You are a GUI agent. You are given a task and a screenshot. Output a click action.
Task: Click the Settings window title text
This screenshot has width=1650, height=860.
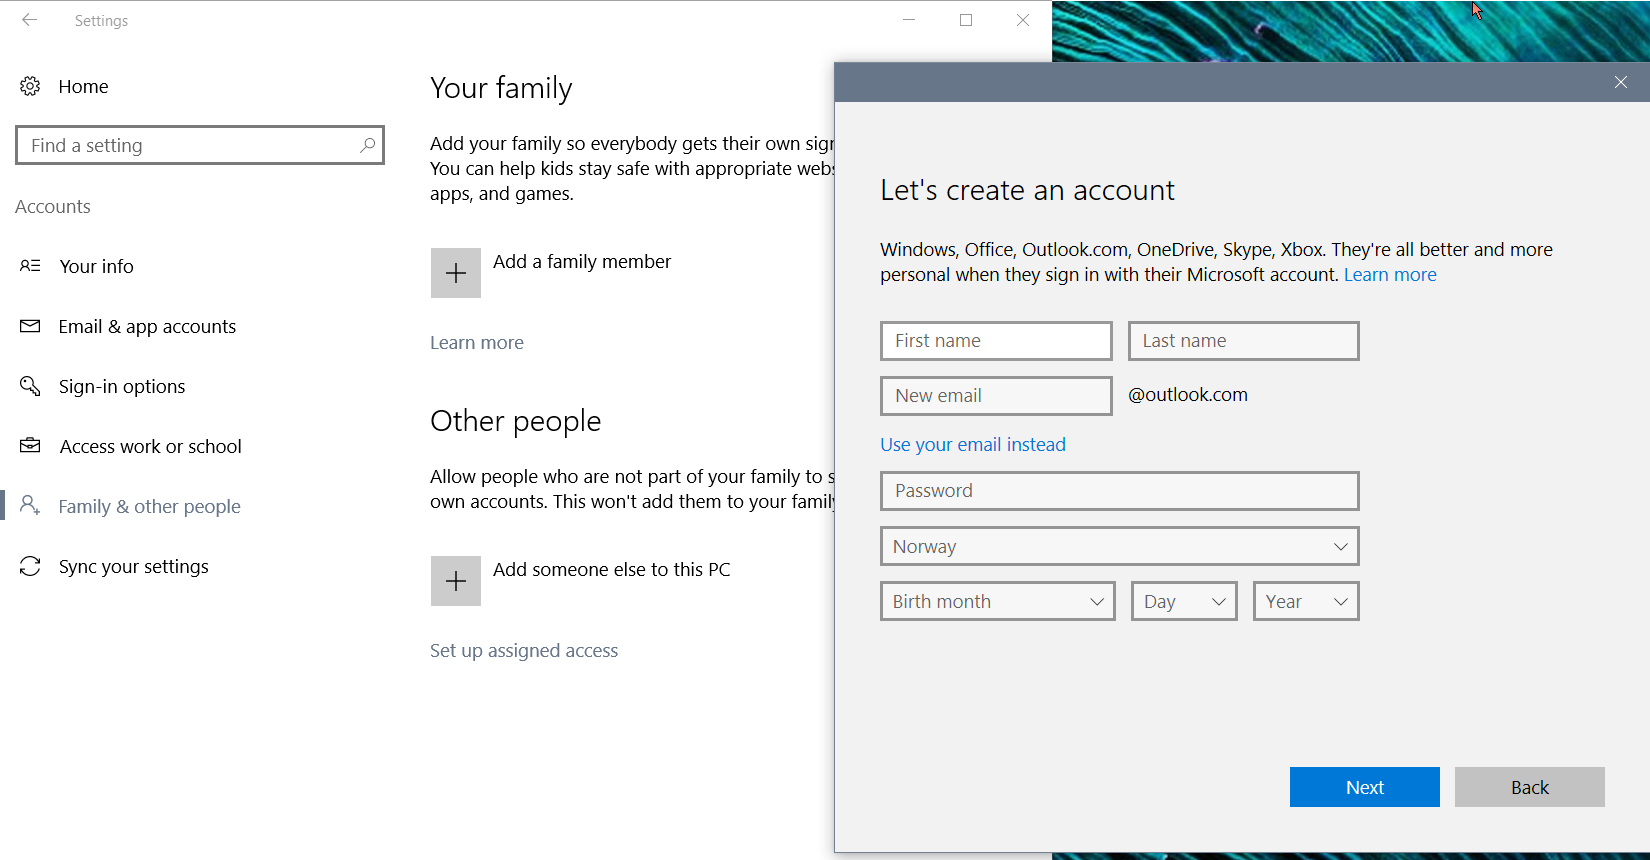(x=101, y=20)
